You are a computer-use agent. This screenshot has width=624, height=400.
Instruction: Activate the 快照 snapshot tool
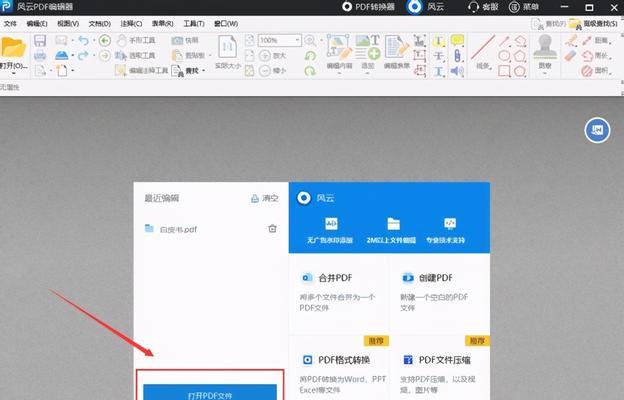[x=185, y=40]
